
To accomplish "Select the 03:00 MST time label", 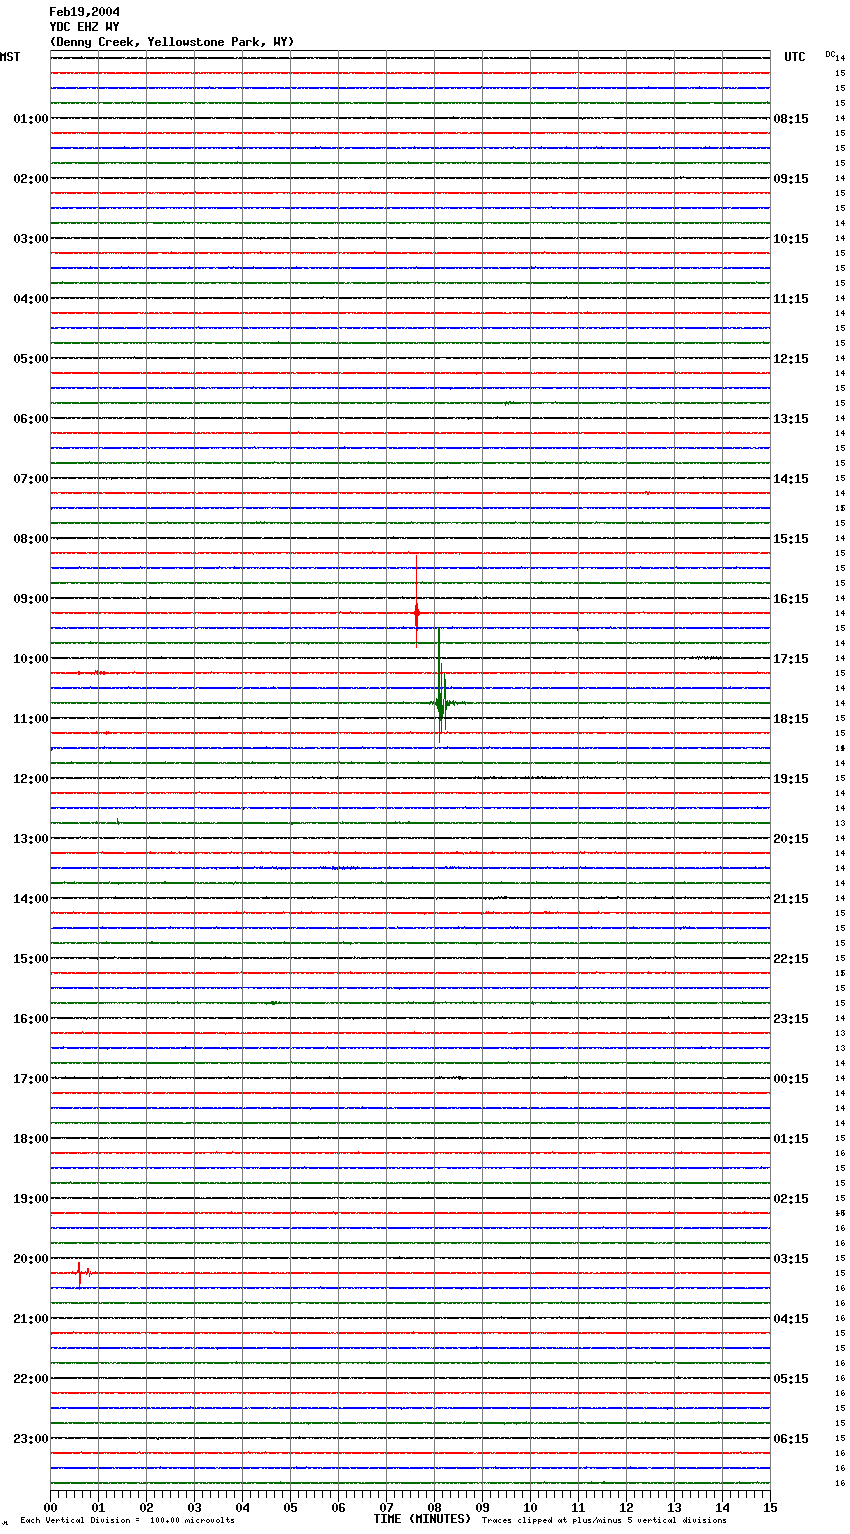I will tap(30, 239).
